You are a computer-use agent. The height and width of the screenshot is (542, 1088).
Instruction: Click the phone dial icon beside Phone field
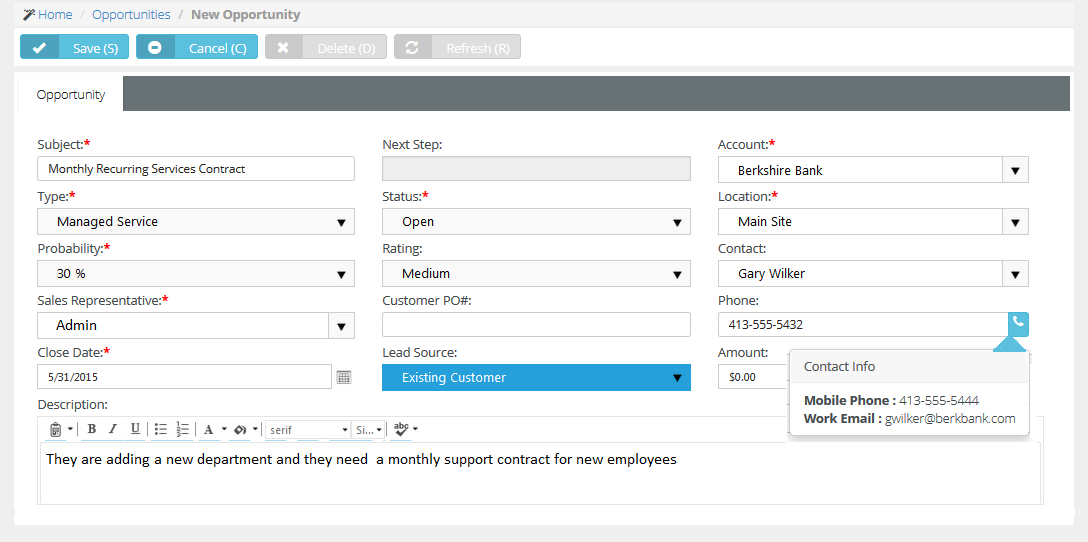(1018, 324)
